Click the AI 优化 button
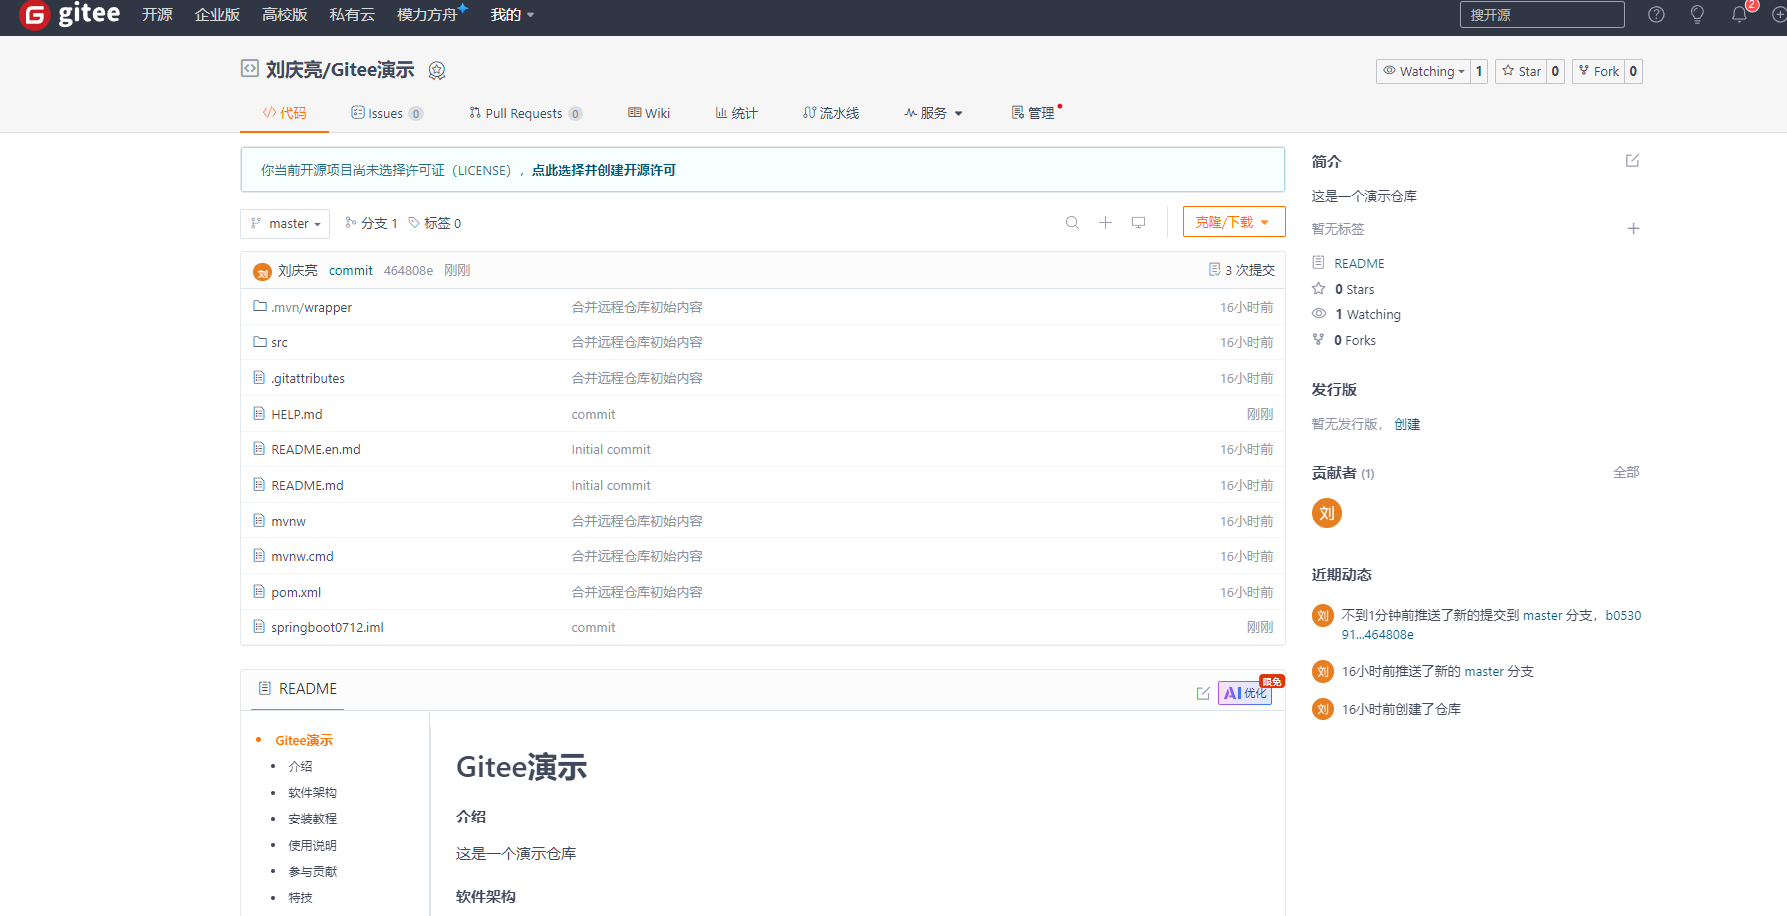The width and height of the screenshot is (1787, 916). [1245, 693]
